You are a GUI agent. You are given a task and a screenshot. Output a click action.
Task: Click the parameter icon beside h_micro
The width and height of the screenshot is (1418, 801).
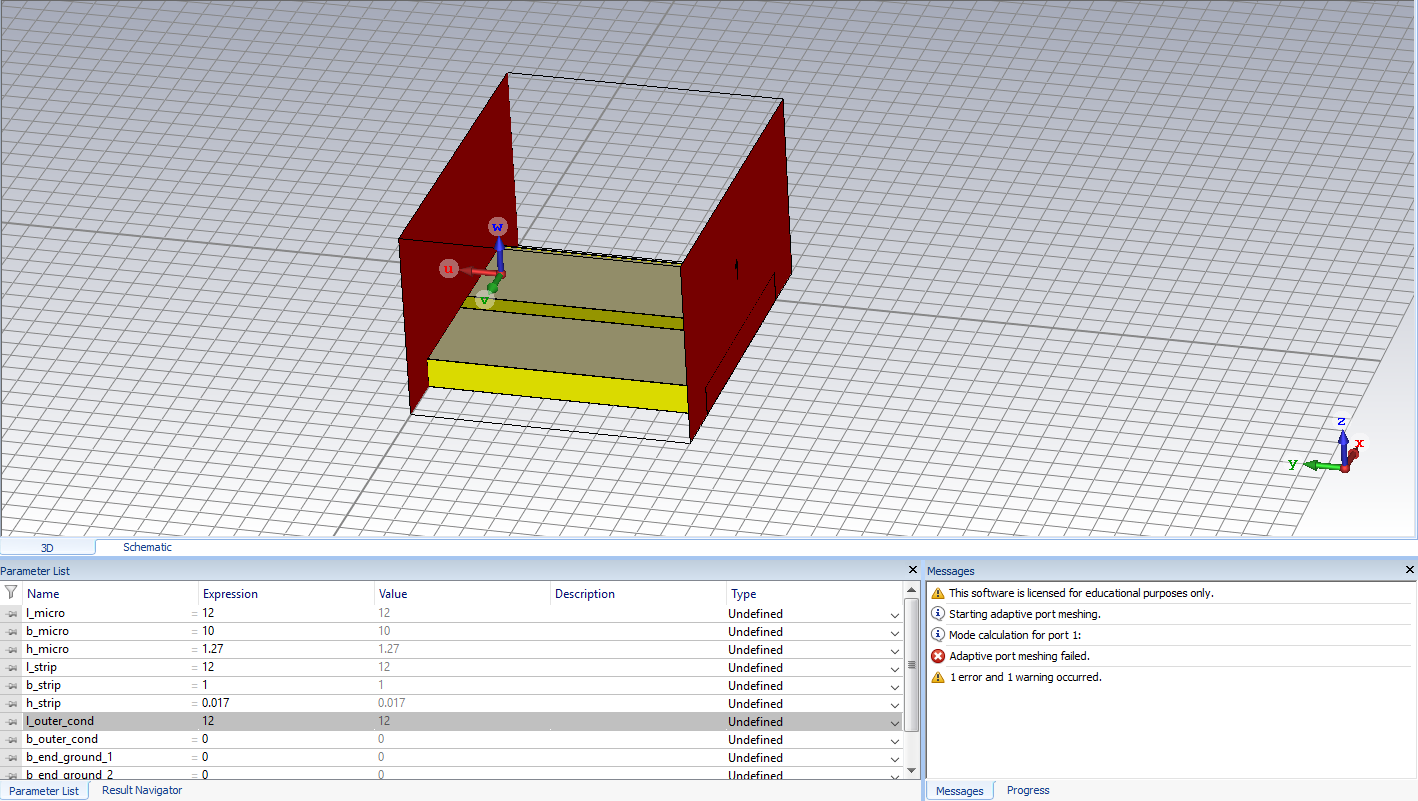click(x=11, y=649)
